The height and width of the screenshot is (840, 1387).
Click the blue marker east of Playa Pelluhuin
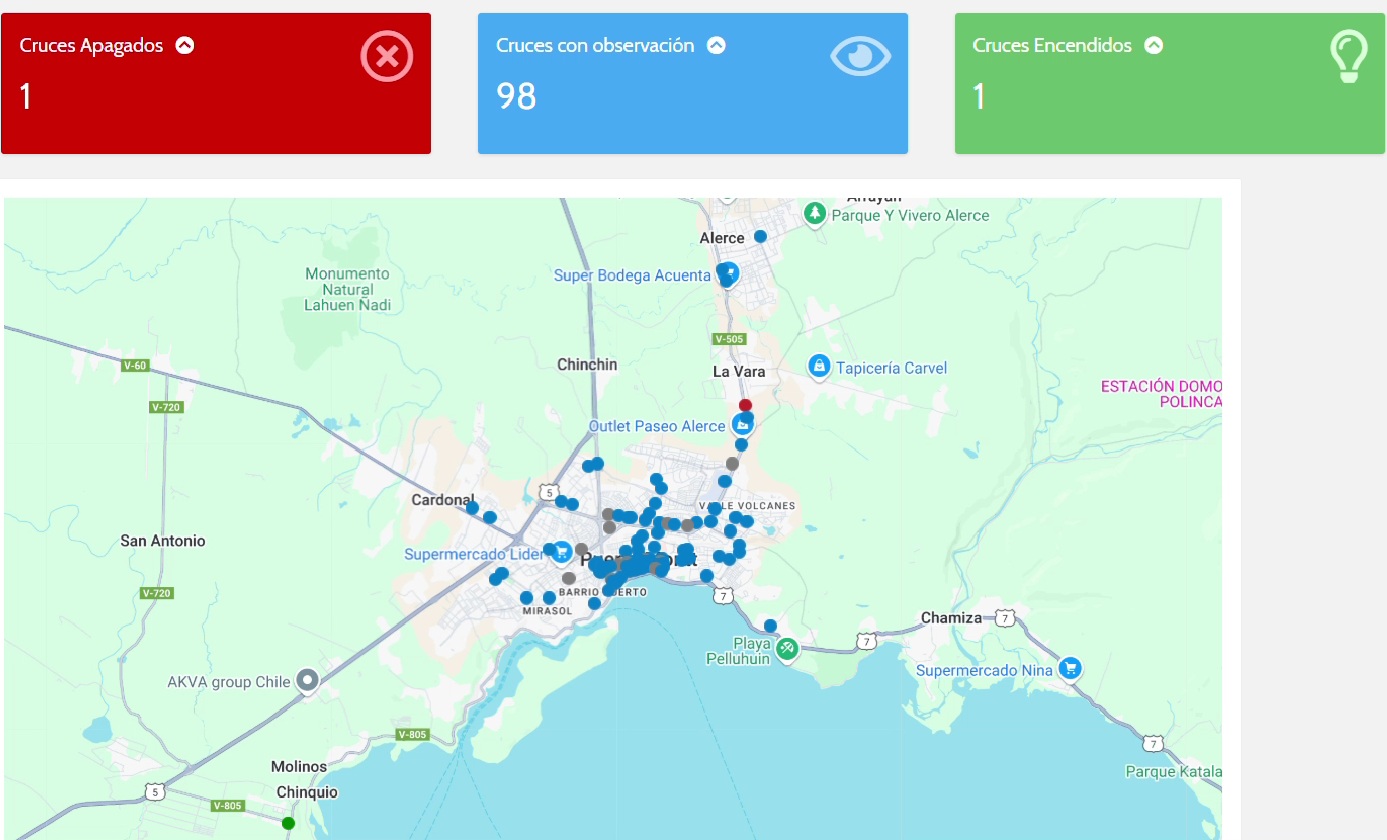770,625
